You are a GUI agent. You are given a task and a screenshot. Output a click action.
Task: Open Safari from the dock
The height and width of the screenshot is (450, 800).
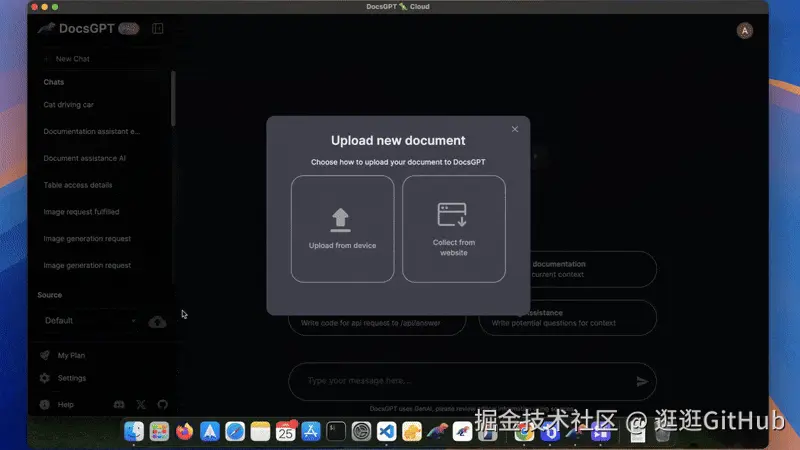pos(235,432)
